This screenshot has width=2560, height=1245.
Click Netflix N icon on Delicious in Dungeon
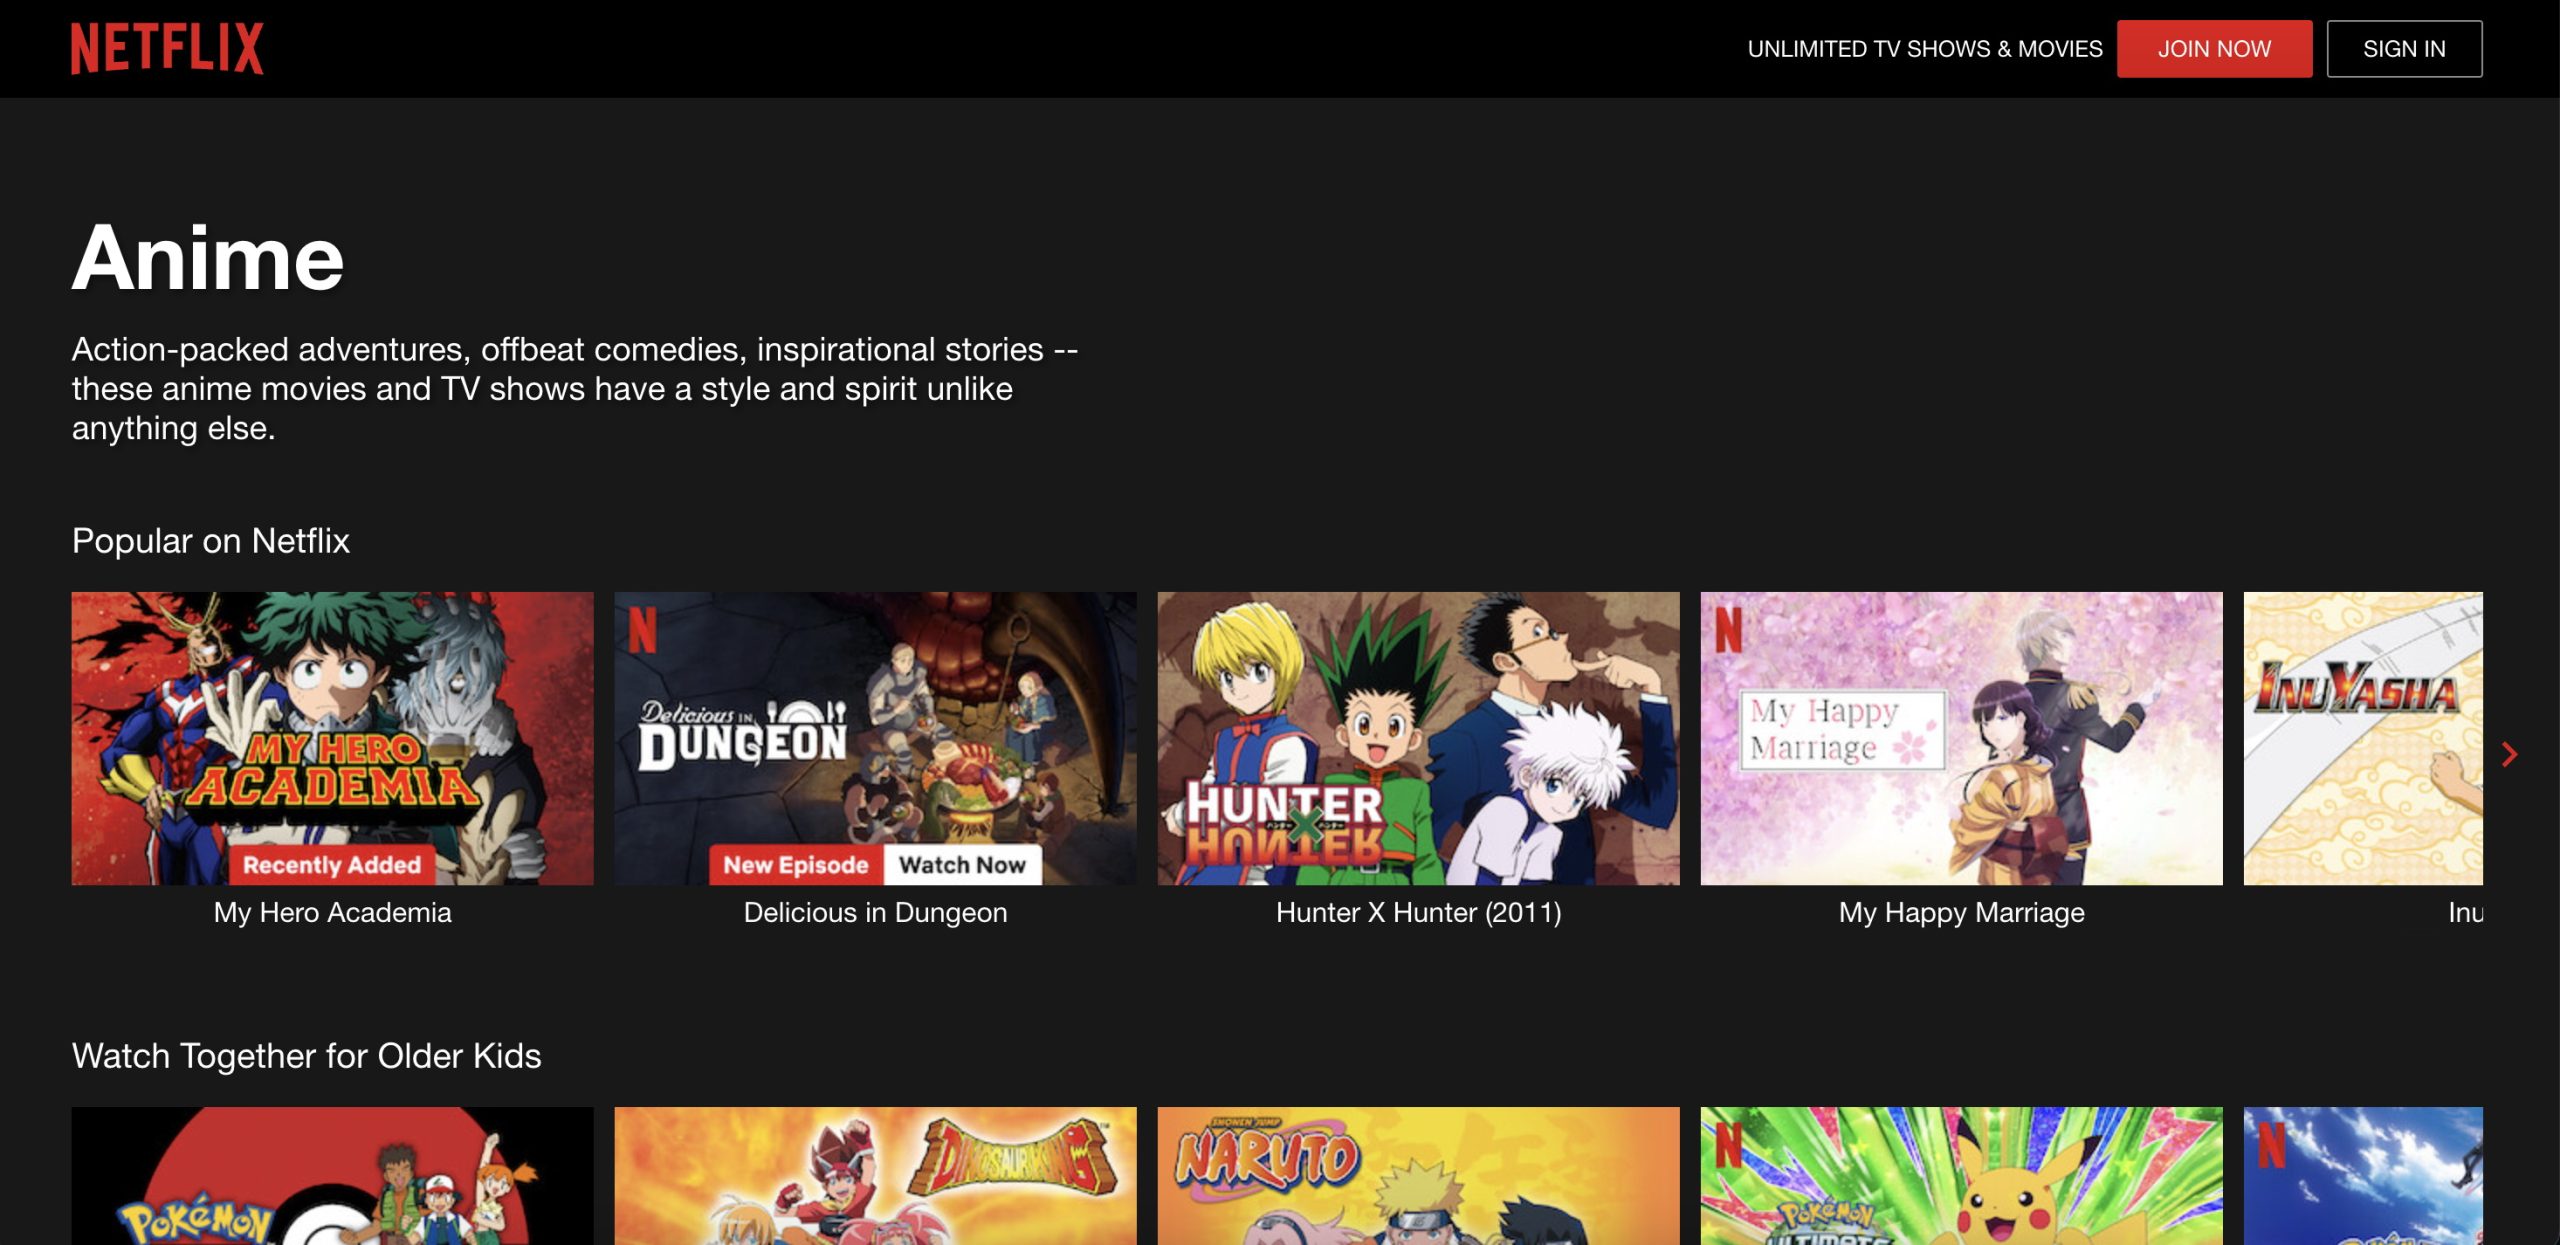[642, 629]
